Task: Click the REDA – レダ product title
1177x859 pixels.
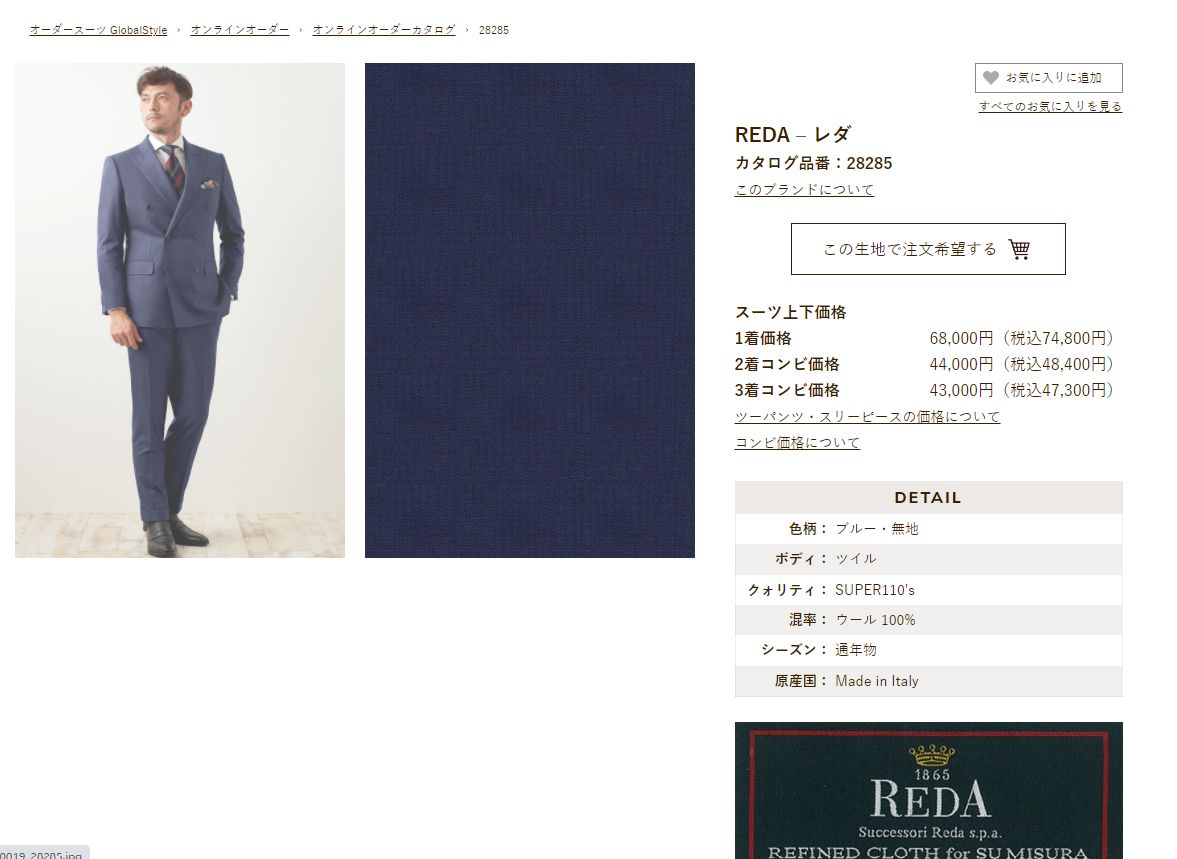Action: [793, 135]
